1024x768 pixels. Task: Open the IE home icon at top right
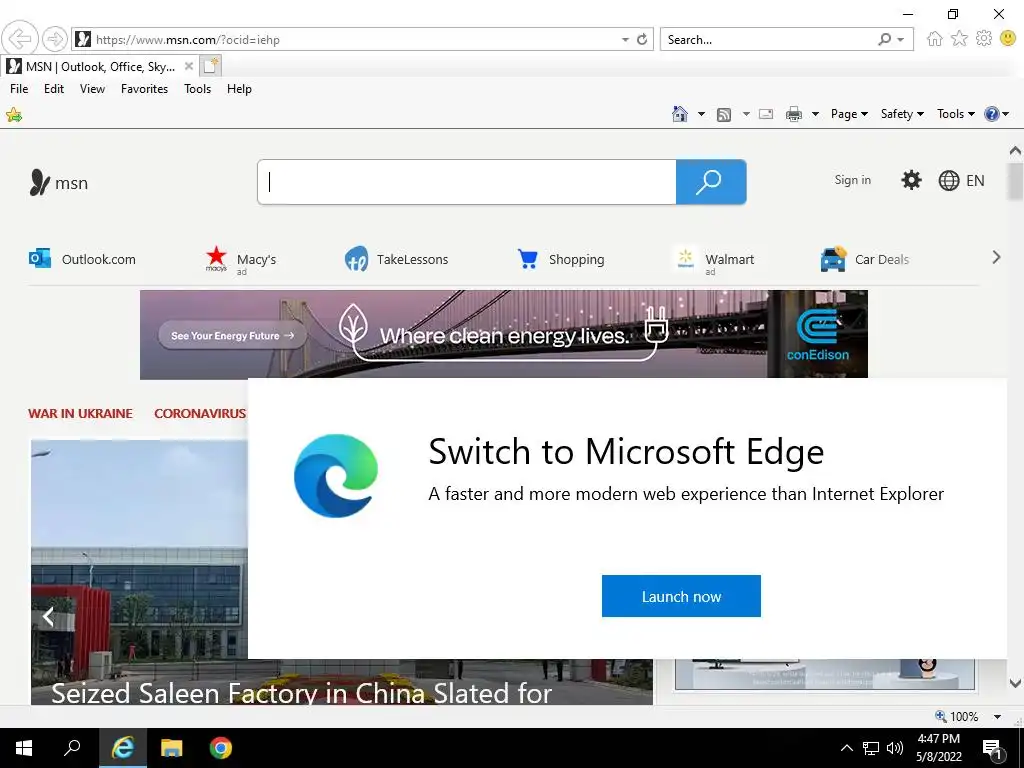935,39
